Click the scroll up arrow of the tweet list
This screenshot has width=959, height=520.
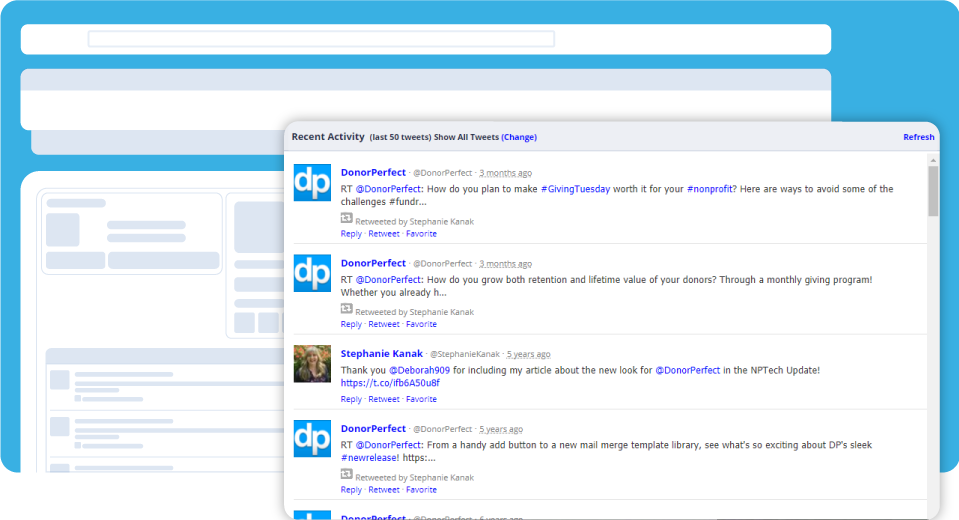click(933, 160)
